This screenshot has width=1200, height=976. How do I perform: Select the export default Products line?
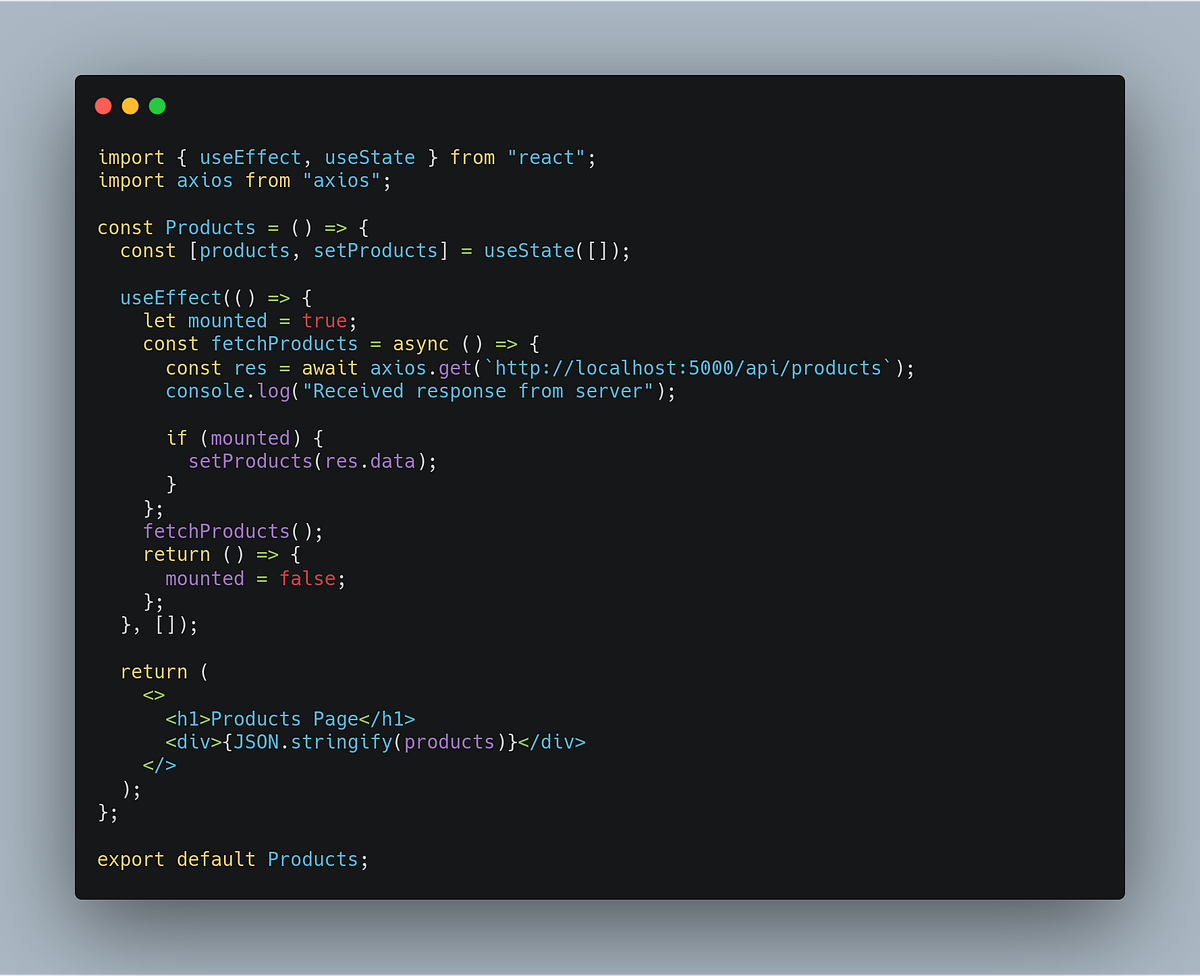point(232,859)
